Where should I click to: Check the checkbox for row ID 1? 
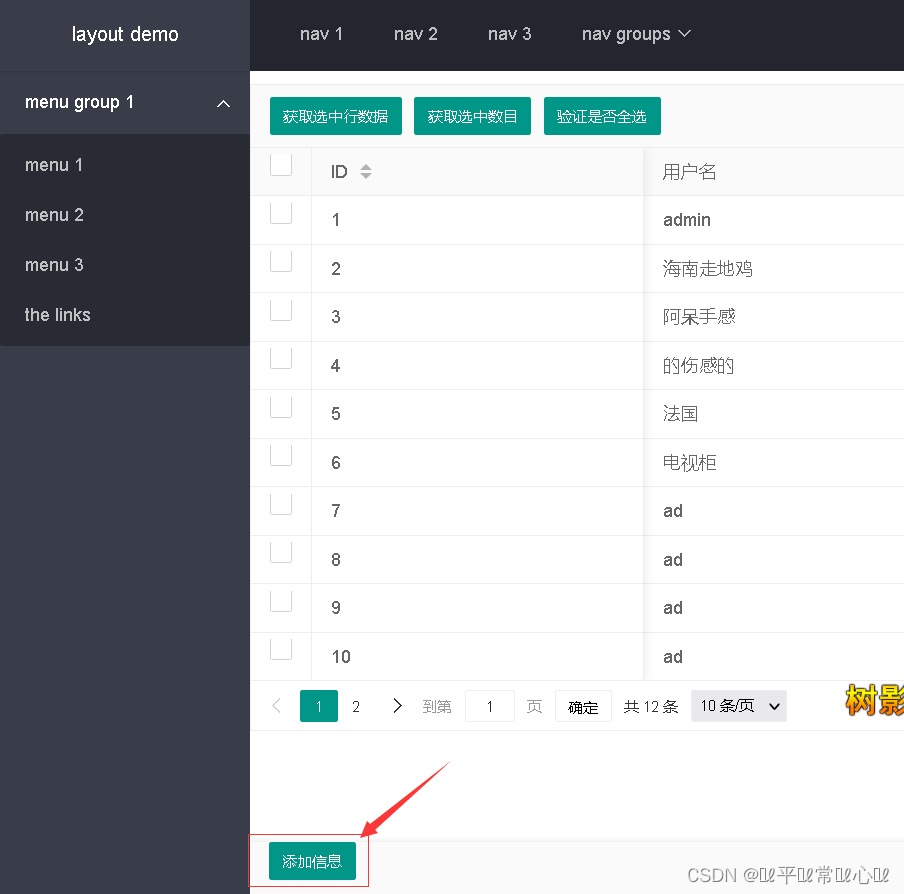tap(281, 212)
